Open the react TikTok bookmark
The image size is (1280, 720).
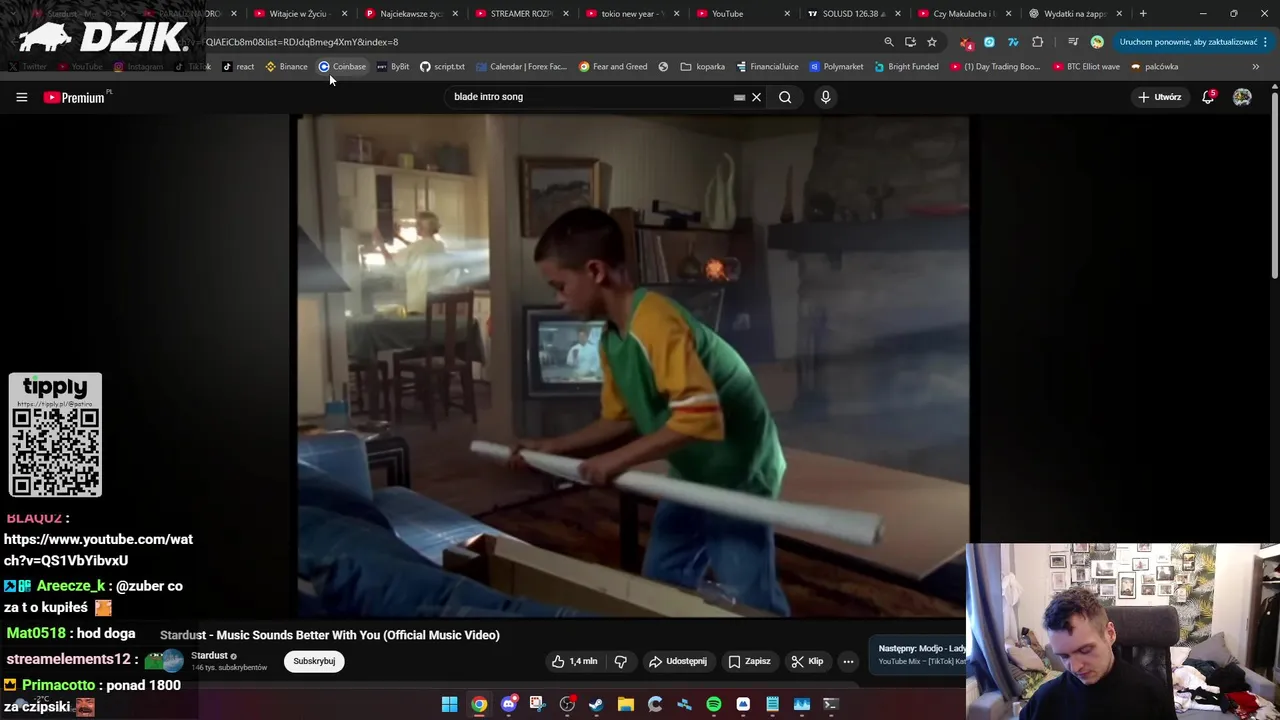[x=238, y=67]
